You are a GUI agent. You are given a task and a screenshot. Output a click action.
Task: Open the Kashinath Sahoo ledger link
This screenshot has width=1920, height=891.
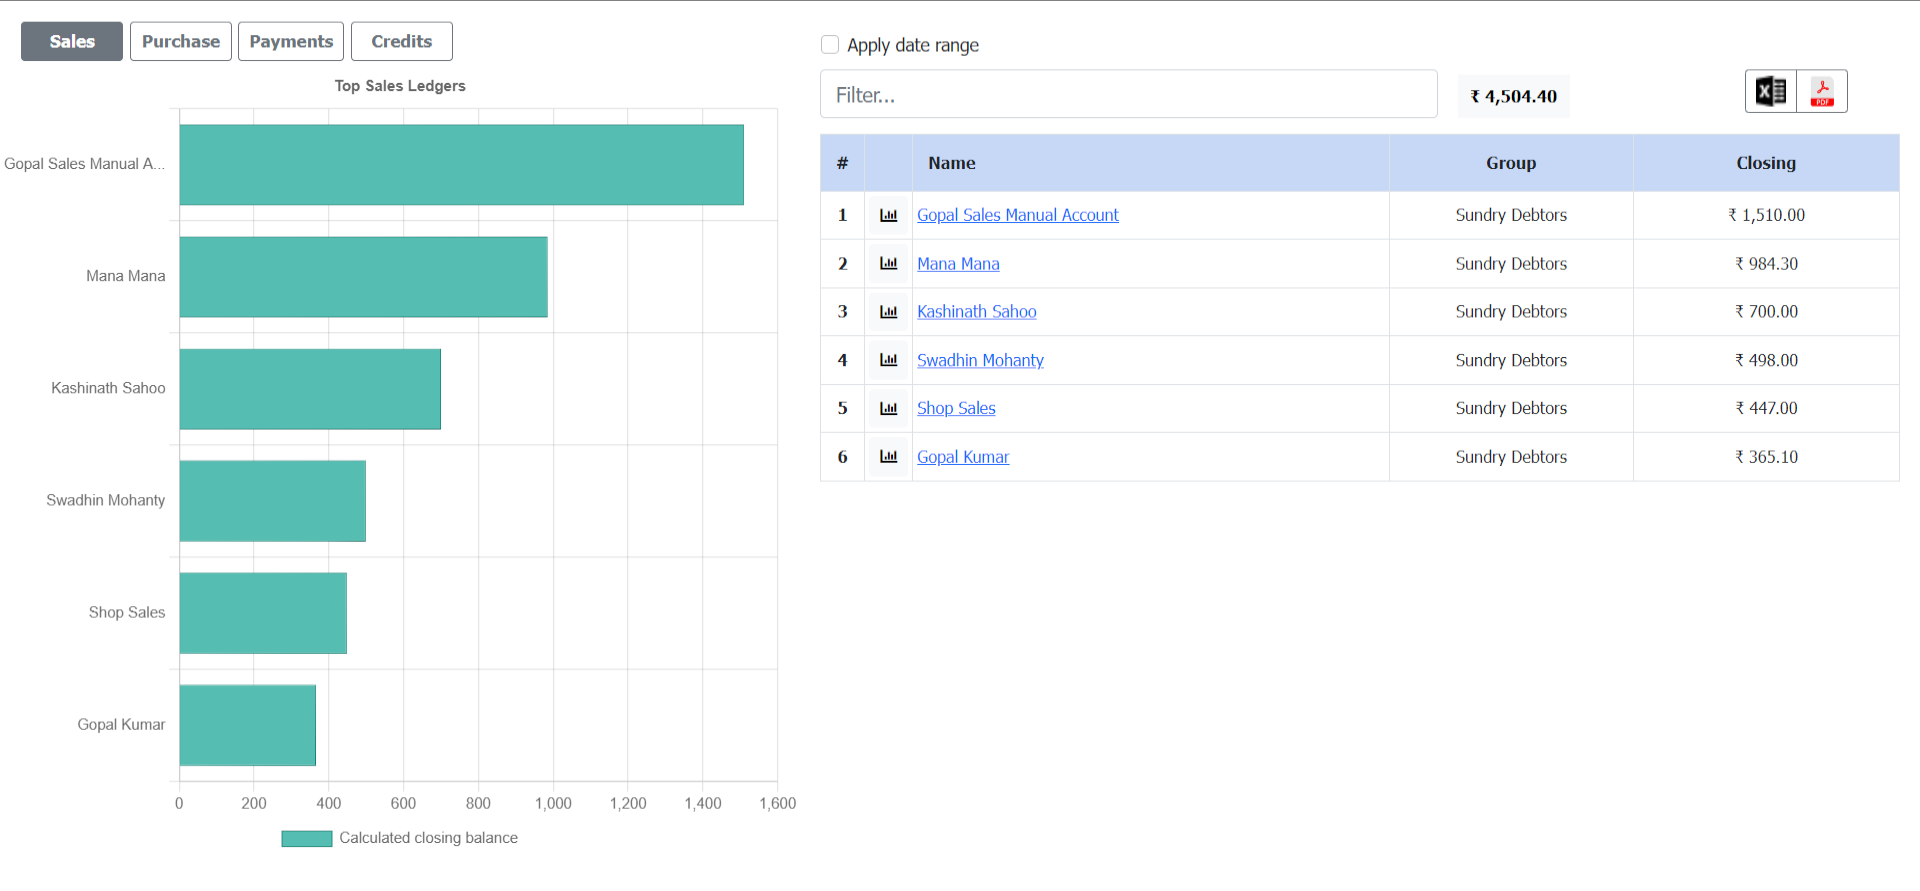point(976,312)
